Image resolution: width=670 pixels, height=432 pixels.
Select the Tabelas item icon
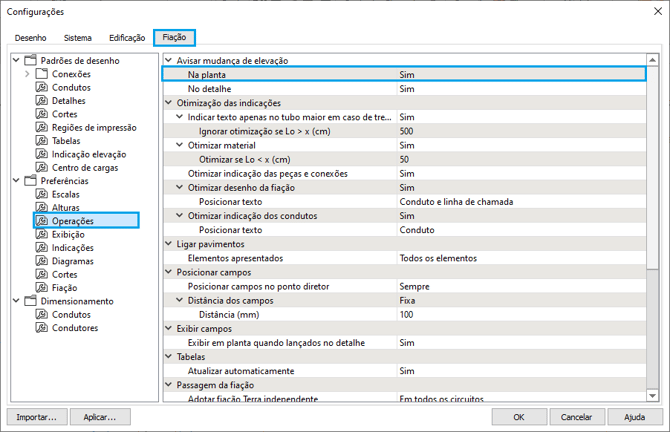[42, 141]
